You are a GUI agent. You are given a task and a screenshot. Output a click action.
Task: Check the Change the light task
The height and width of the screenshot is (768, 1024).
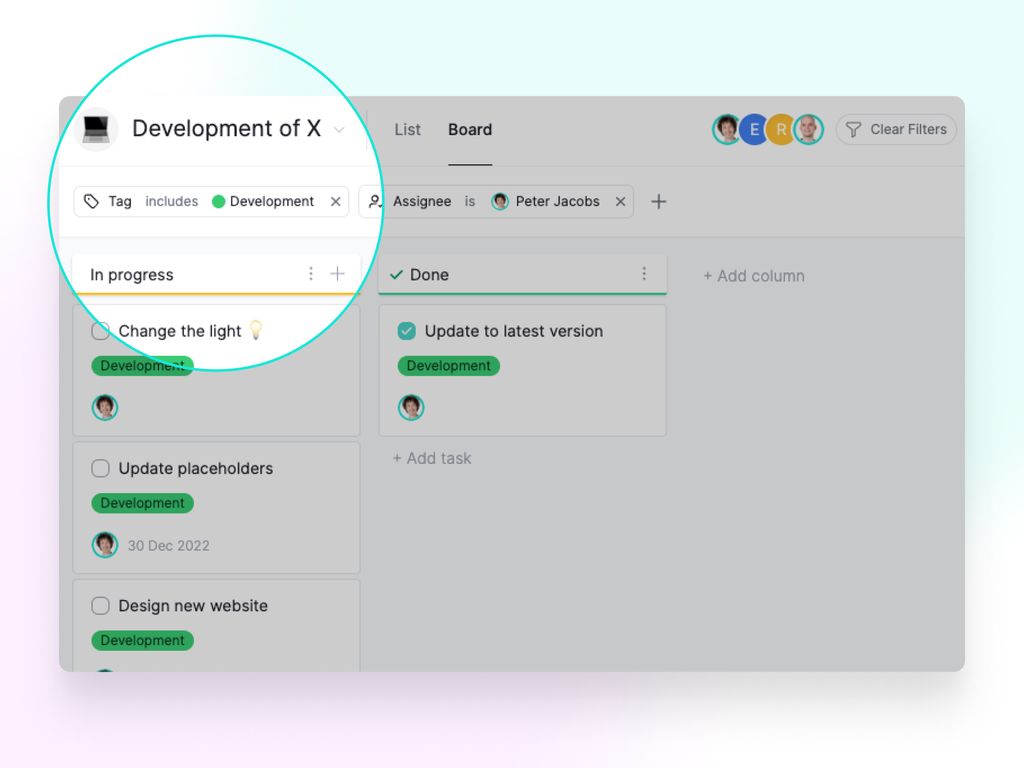(101, 331)
